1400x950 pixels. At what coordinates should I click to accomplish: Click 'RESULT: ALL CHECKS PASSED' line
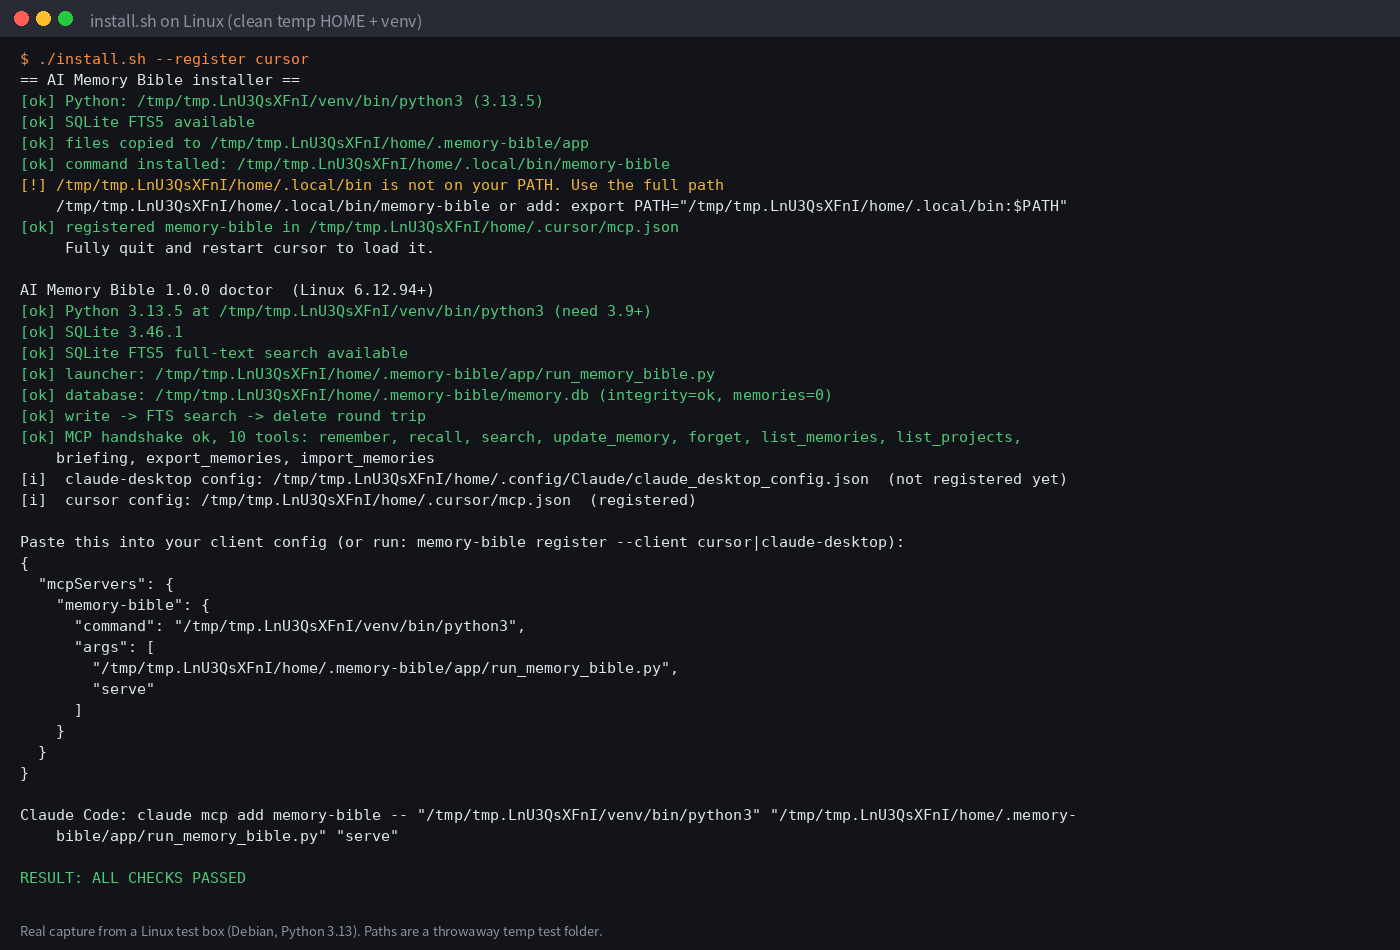[x=133, y=878]
